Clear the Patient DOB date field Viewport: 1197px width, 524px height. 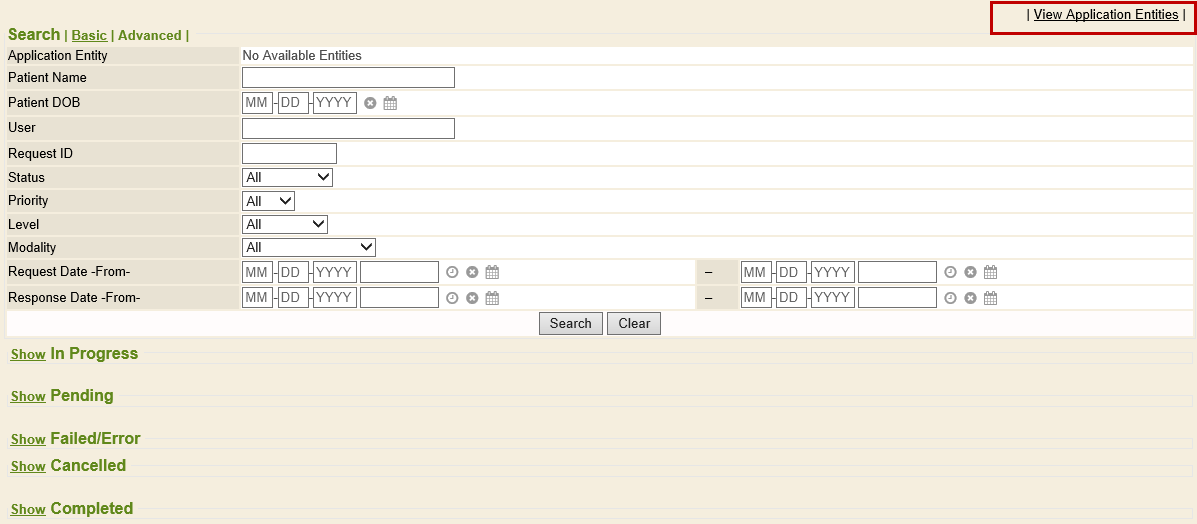(x=370, y=103)
